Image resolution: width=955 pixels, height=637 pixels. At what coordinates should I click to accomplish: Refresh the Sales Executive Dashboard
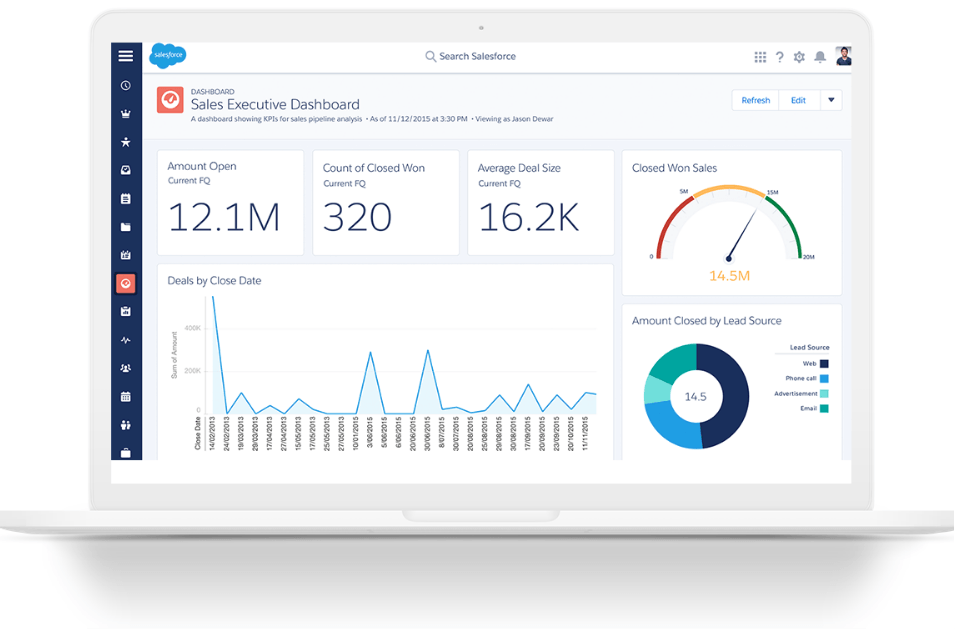coord(755,100)
